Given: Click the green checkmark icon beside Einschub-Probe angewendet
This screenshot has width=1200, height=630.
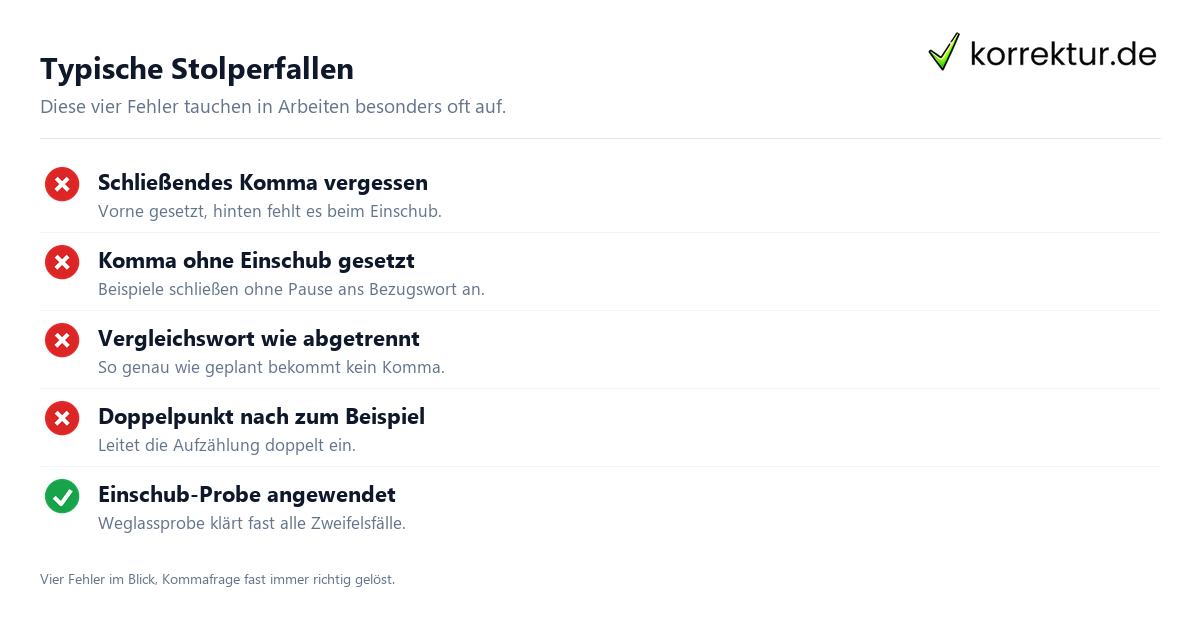Looking at the screenshot, I should pyautogui.click(x=62, y=496).
